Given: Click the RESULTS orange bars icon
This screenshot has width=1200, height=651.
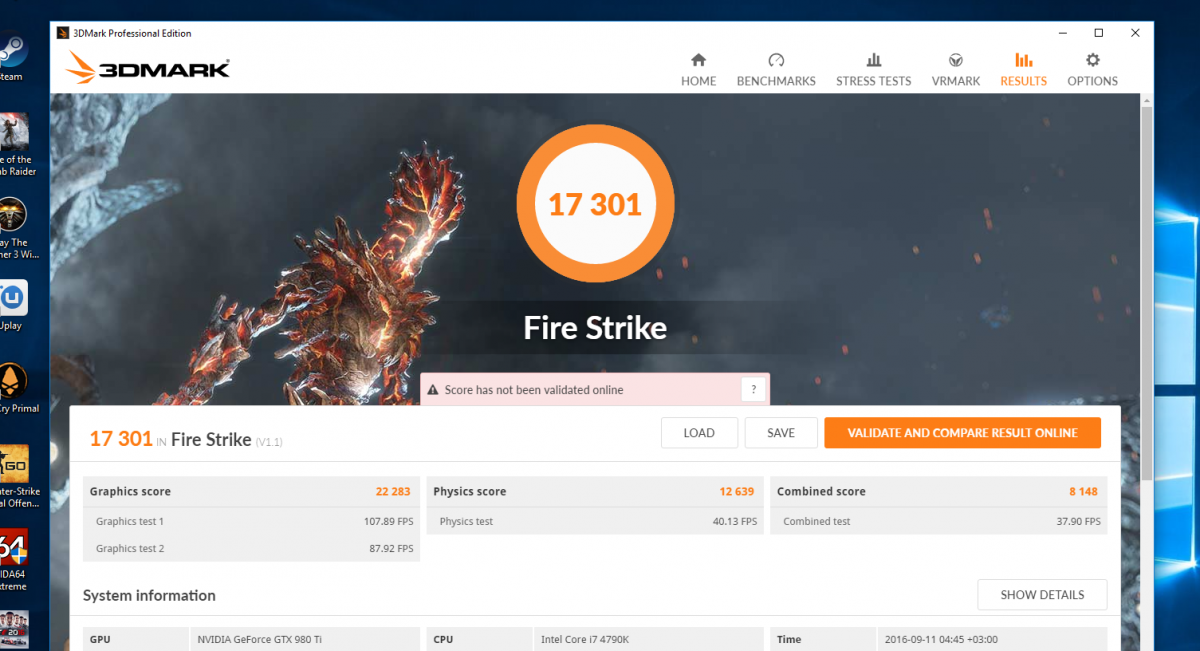Looking at the screenshot, I should (x=1023, y=60).
